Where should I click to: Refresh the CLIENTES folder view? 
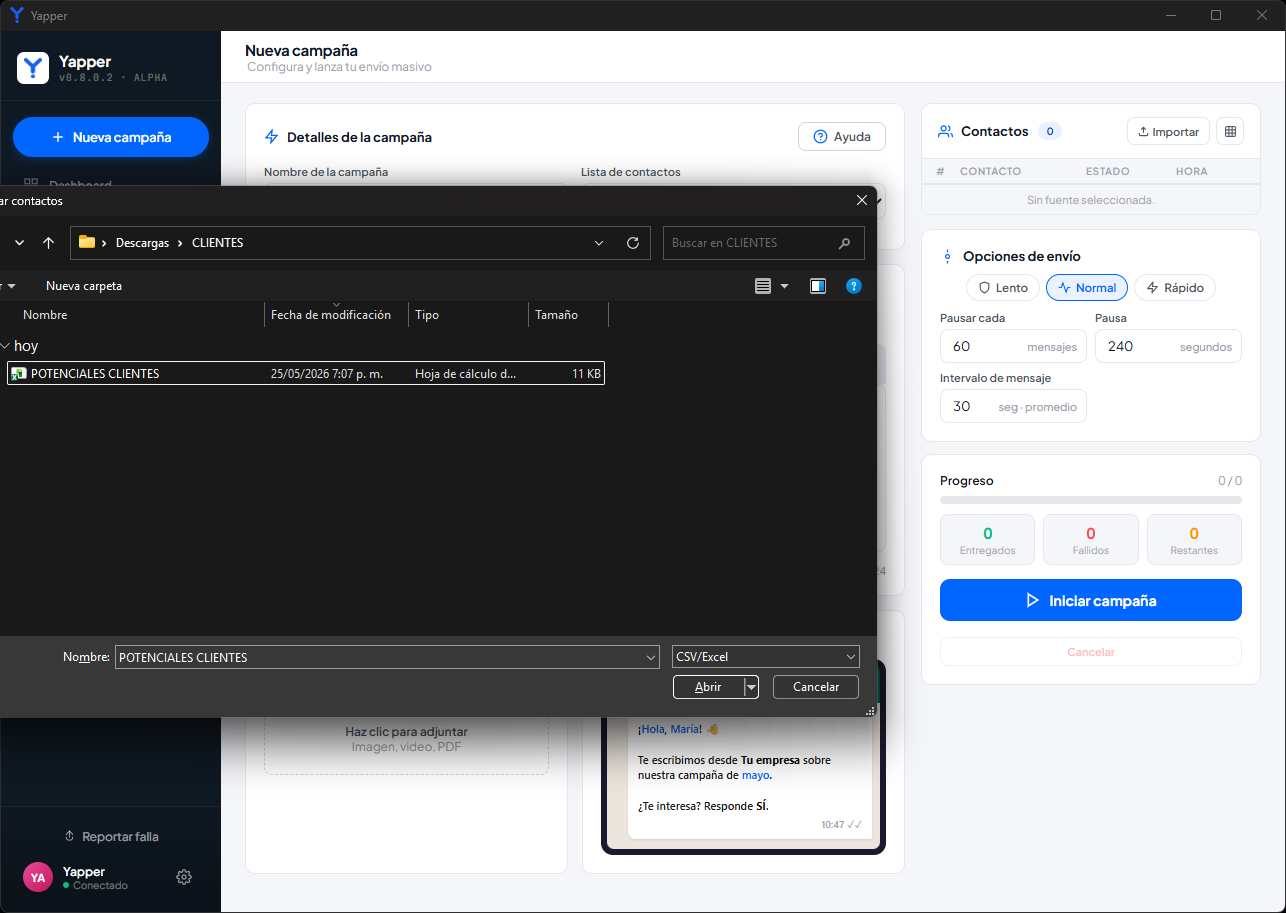click(632, 243)
